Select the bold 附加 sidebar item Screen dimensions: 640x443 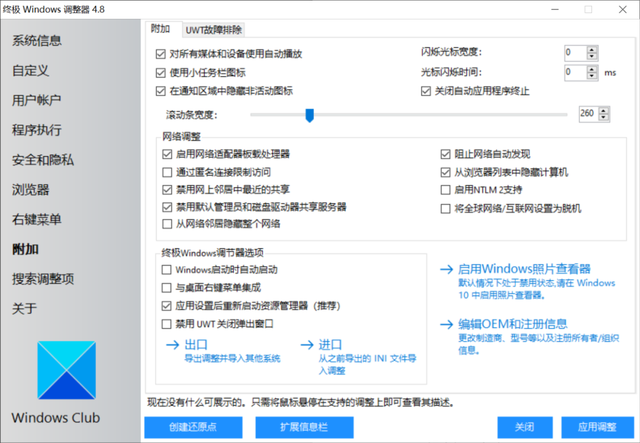pos(25,249)
